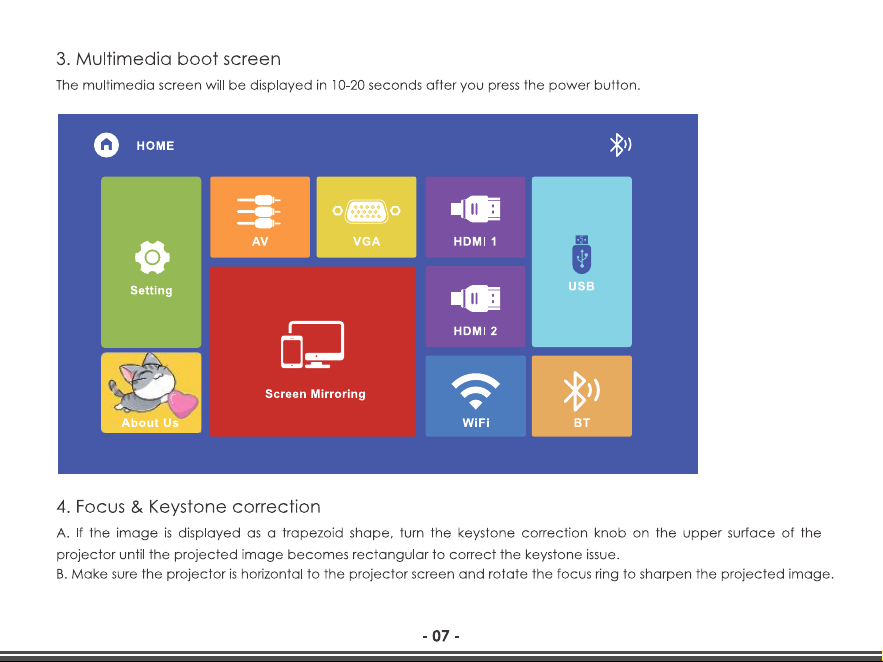Click the Bluetooth icon on BT tile

click(582, 391)
